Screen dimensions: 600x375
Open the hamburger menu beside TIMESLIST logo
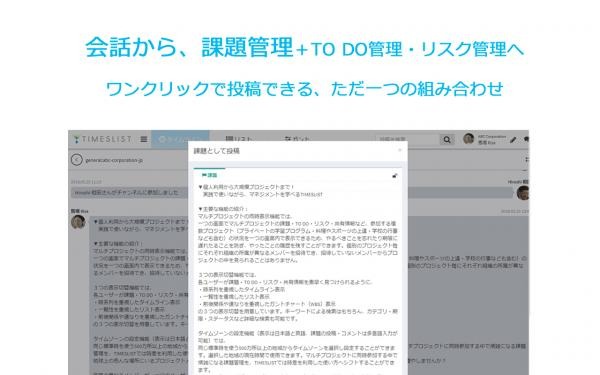144,139
